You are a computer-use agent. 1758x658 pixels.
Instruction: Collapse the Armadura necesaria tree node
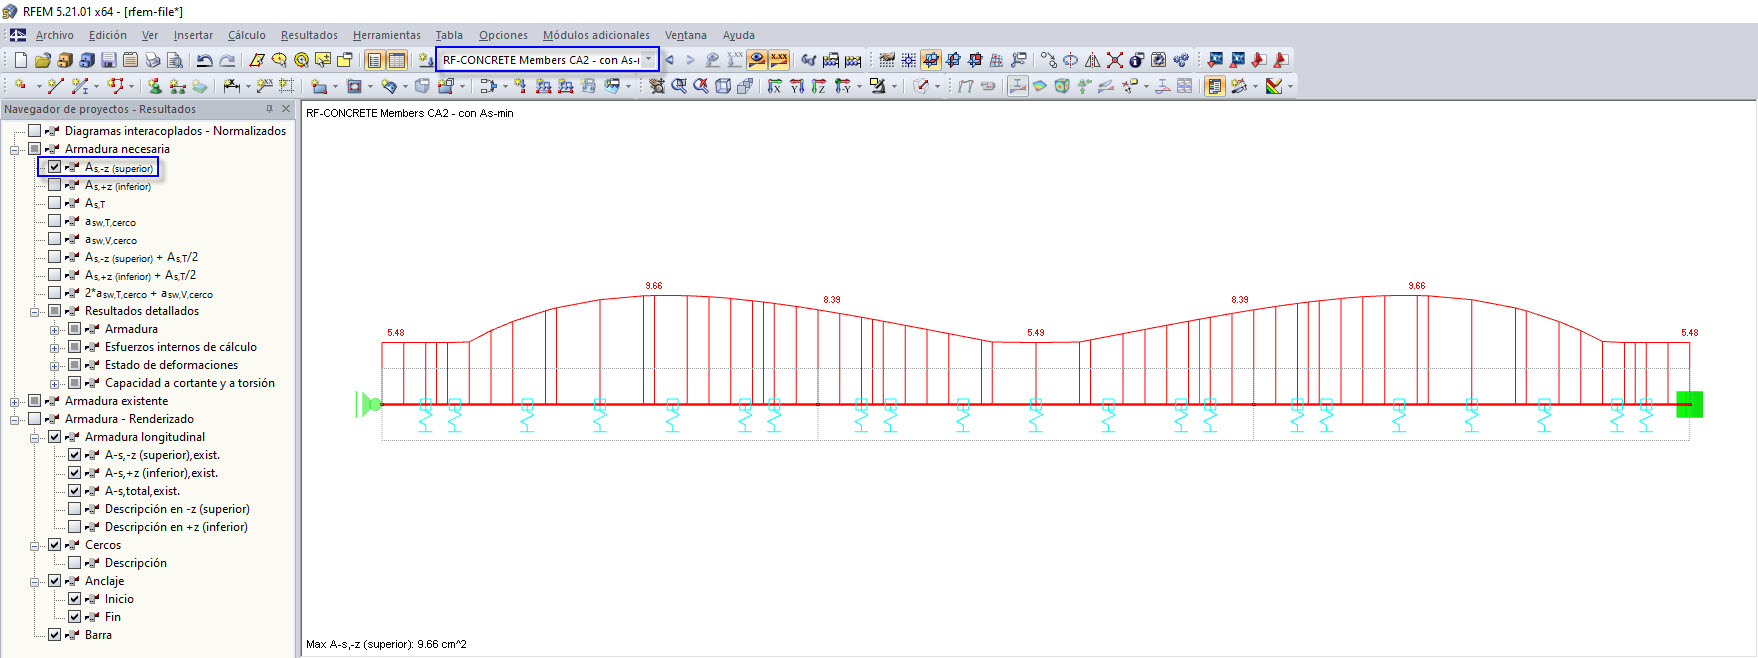pos(15,150)
